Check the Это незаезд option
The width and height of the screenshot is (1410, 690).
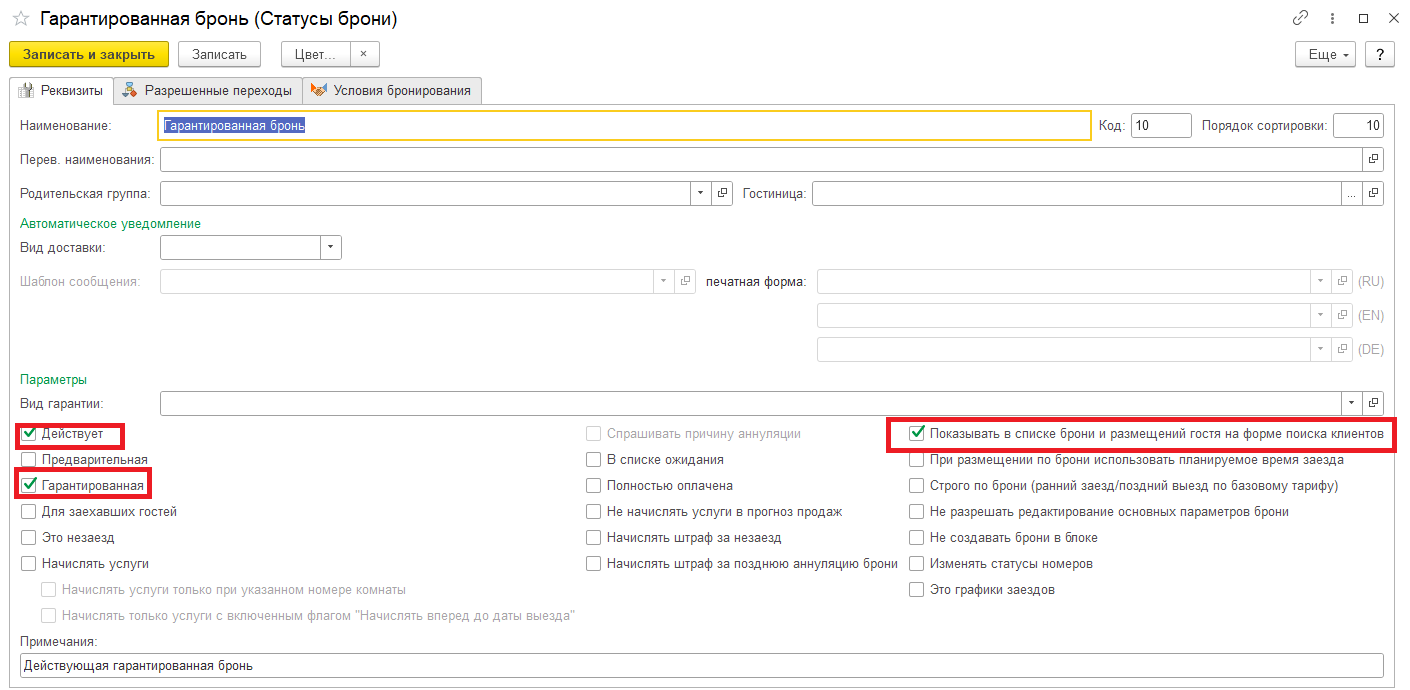pos(29,538)
